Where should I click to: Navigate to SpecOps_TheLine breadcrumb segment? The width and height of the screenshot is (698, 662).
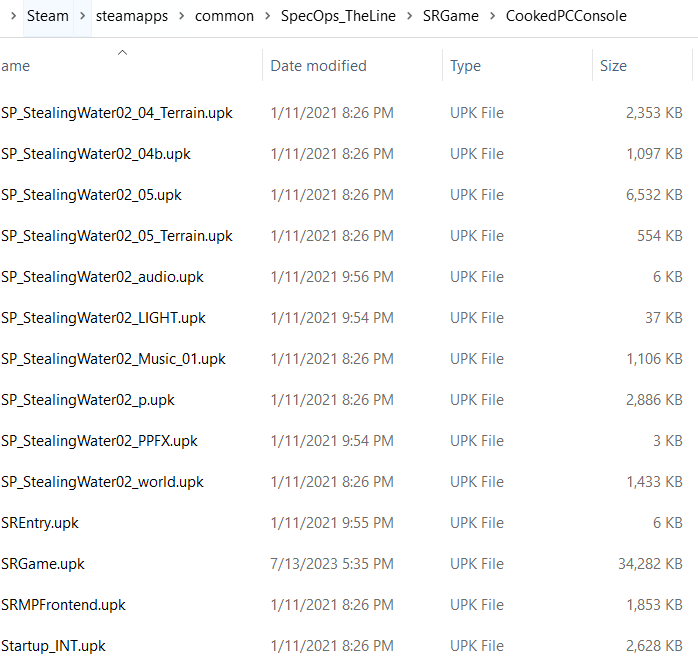[338, 16]
